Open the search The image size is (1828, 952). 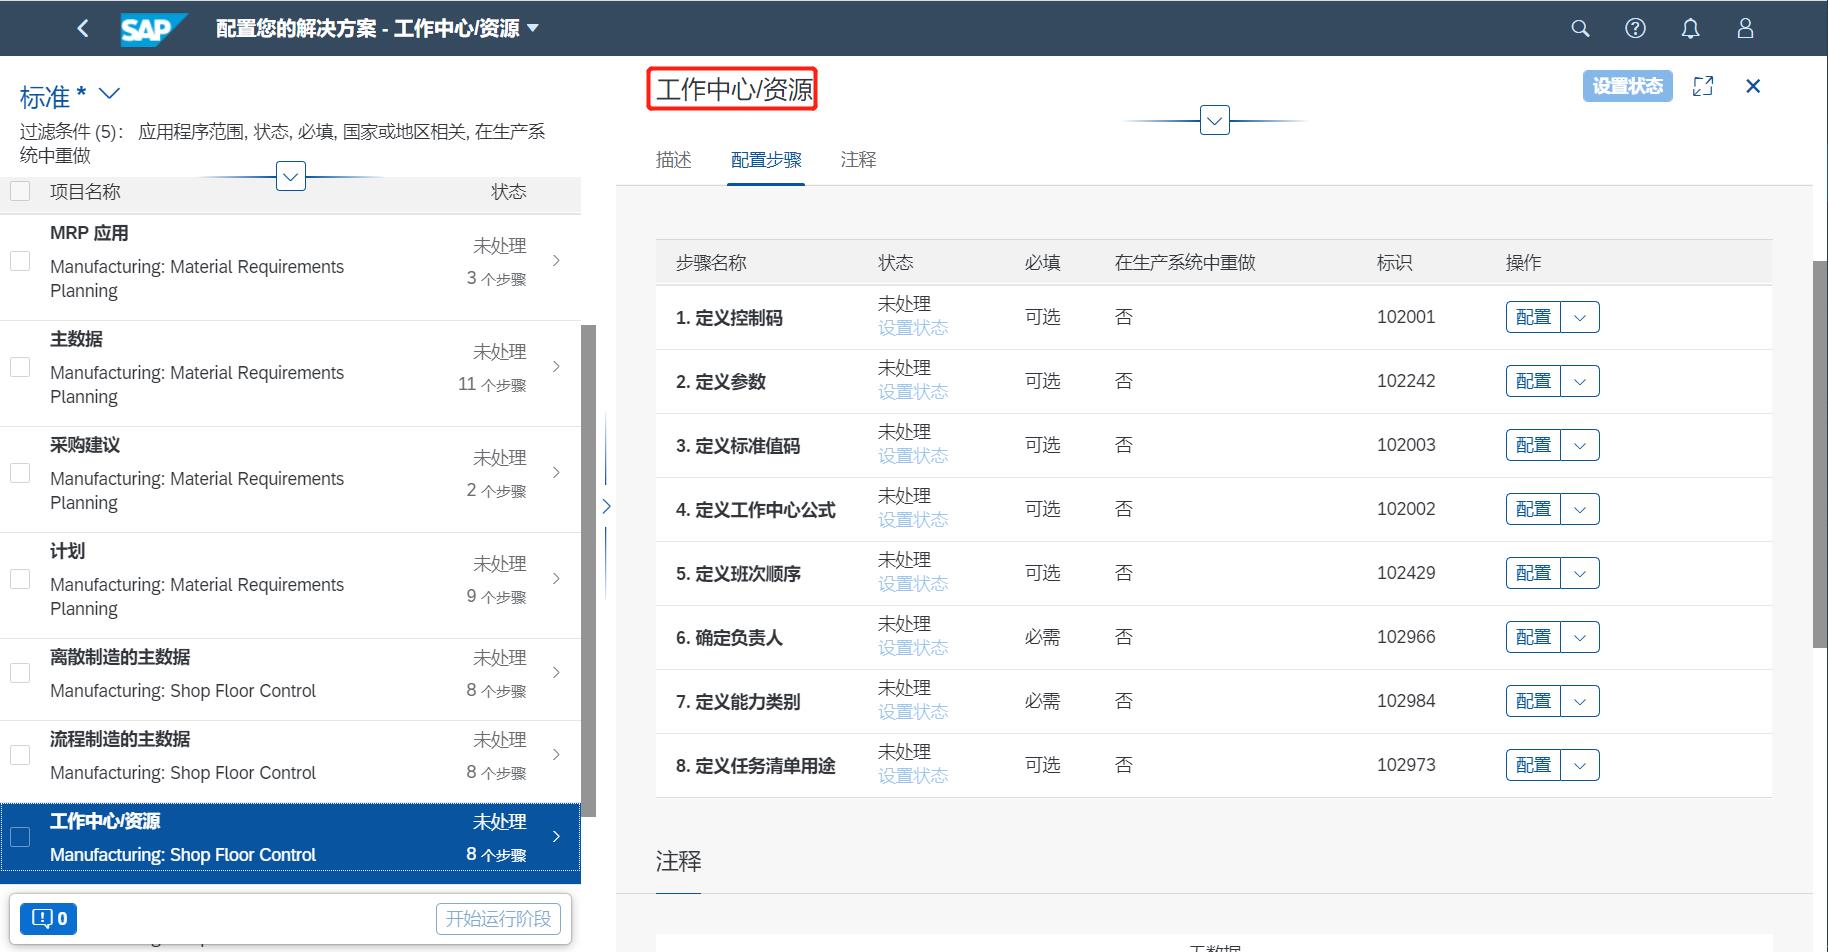(1580, 28)
